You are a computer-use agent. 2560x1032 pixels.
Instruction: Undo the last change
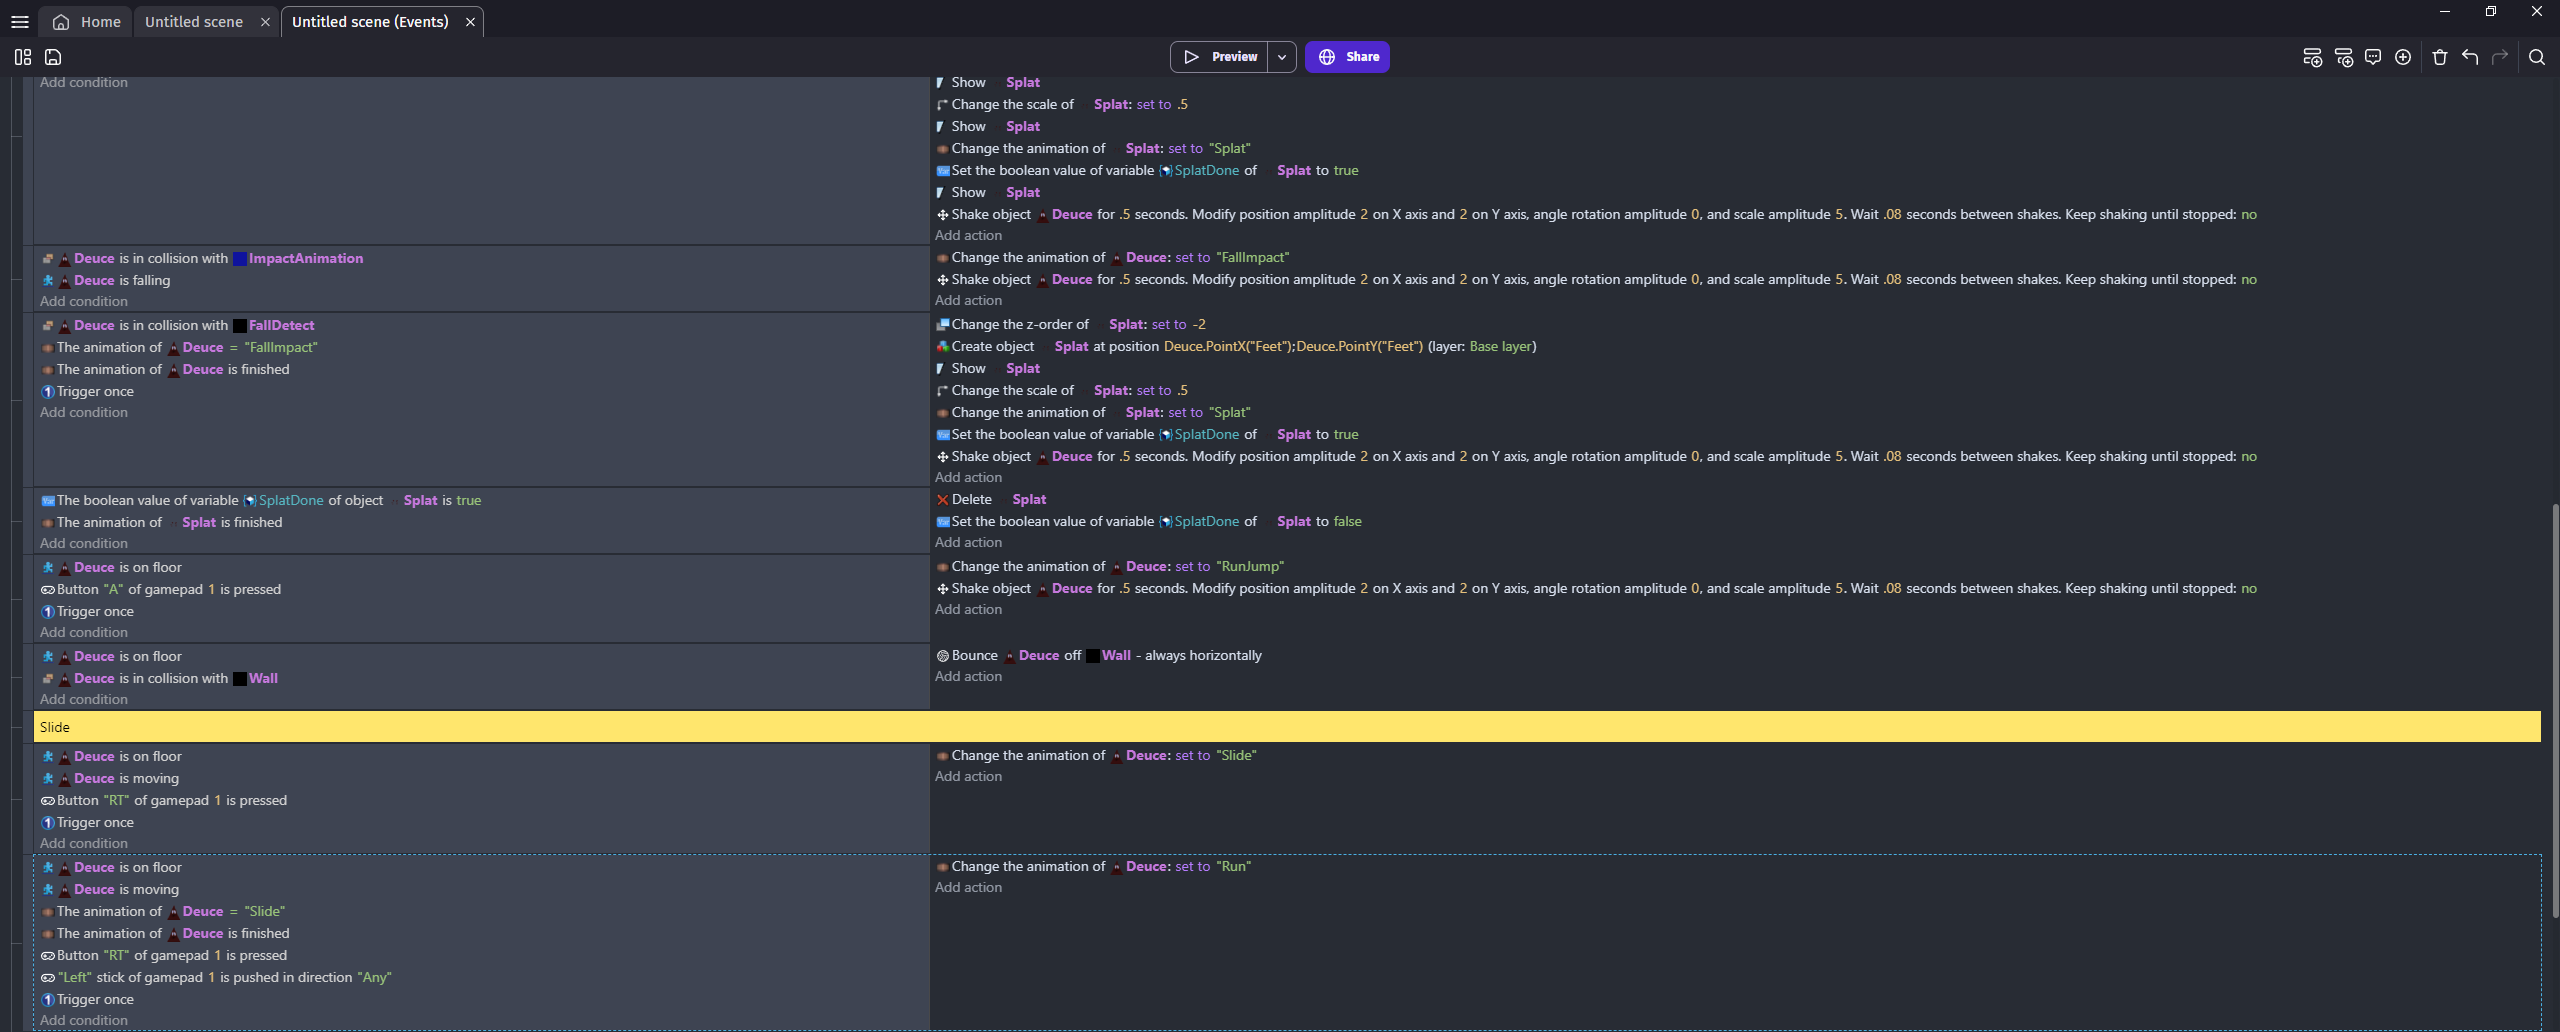(x=2470, y=57)
